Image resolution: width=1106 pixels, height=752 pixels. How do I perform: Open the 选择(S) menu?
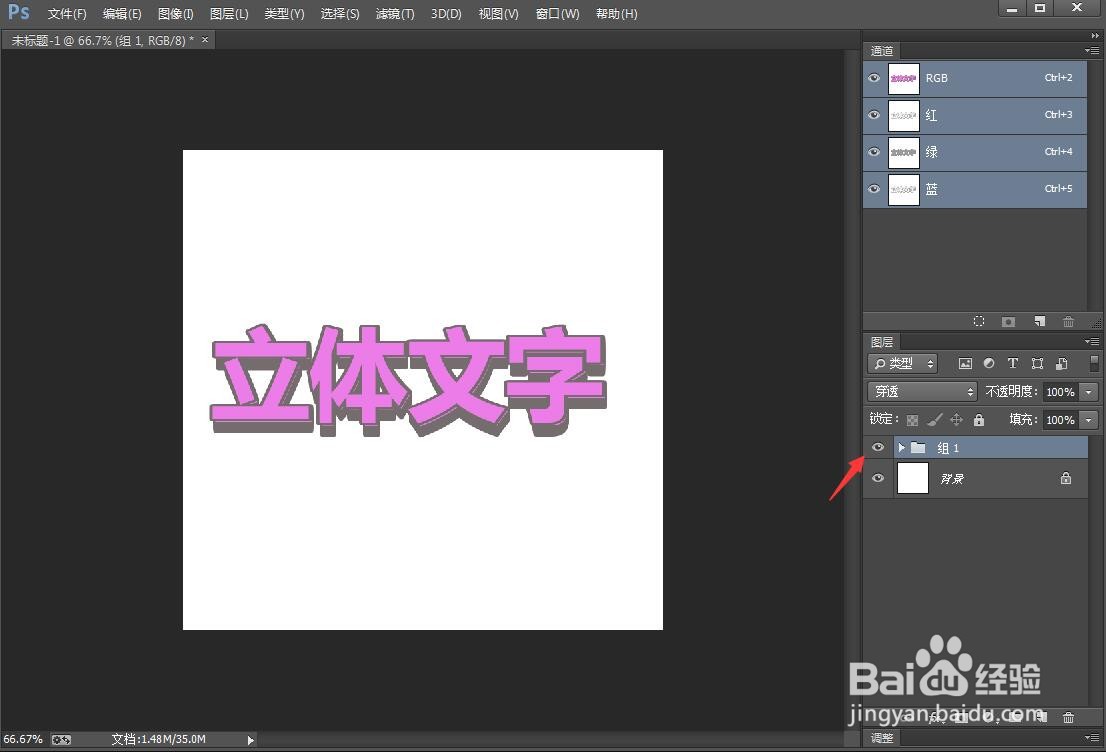click(x=340, y=14)
